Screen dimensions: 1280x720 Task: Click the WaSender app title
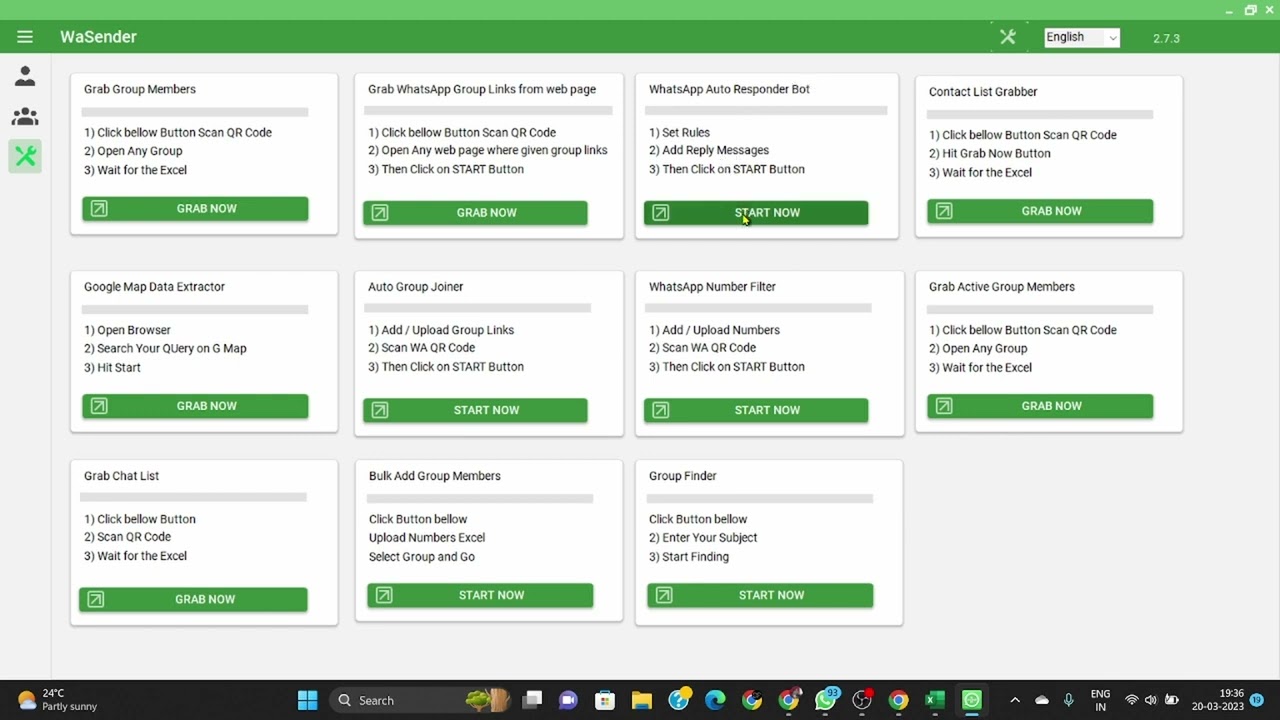pyautogui.click(x=98, y=37)
